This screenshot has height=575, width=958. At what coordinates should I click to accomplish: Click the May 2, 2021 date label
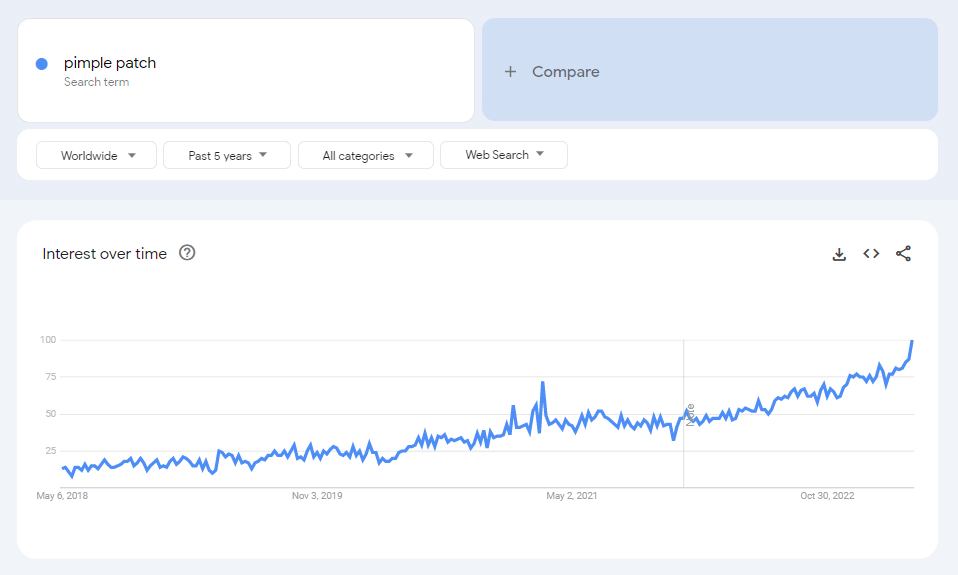[x=572, y=495]
